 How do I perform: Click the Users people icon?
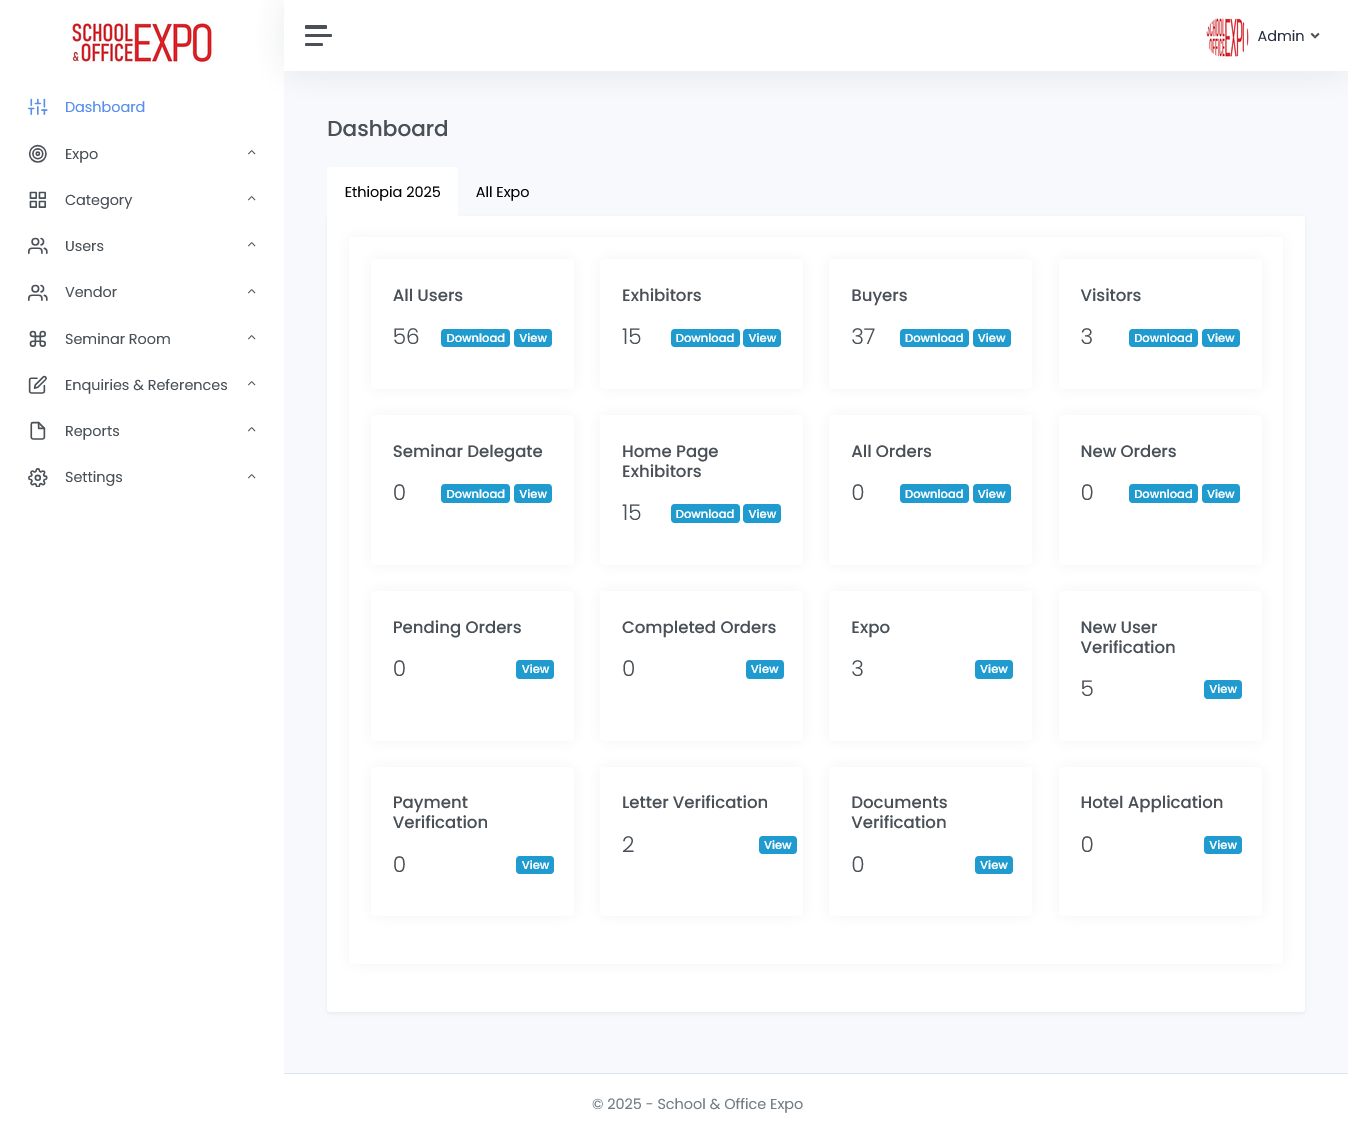click(x=38, y=246)
